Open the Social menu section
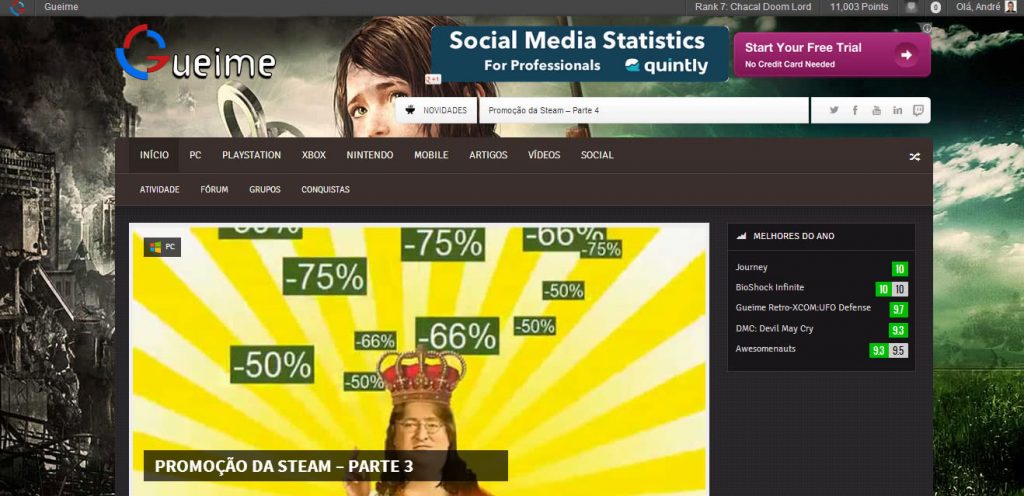1024x496 pixels. pyautogui.click(x=597, y=155)
